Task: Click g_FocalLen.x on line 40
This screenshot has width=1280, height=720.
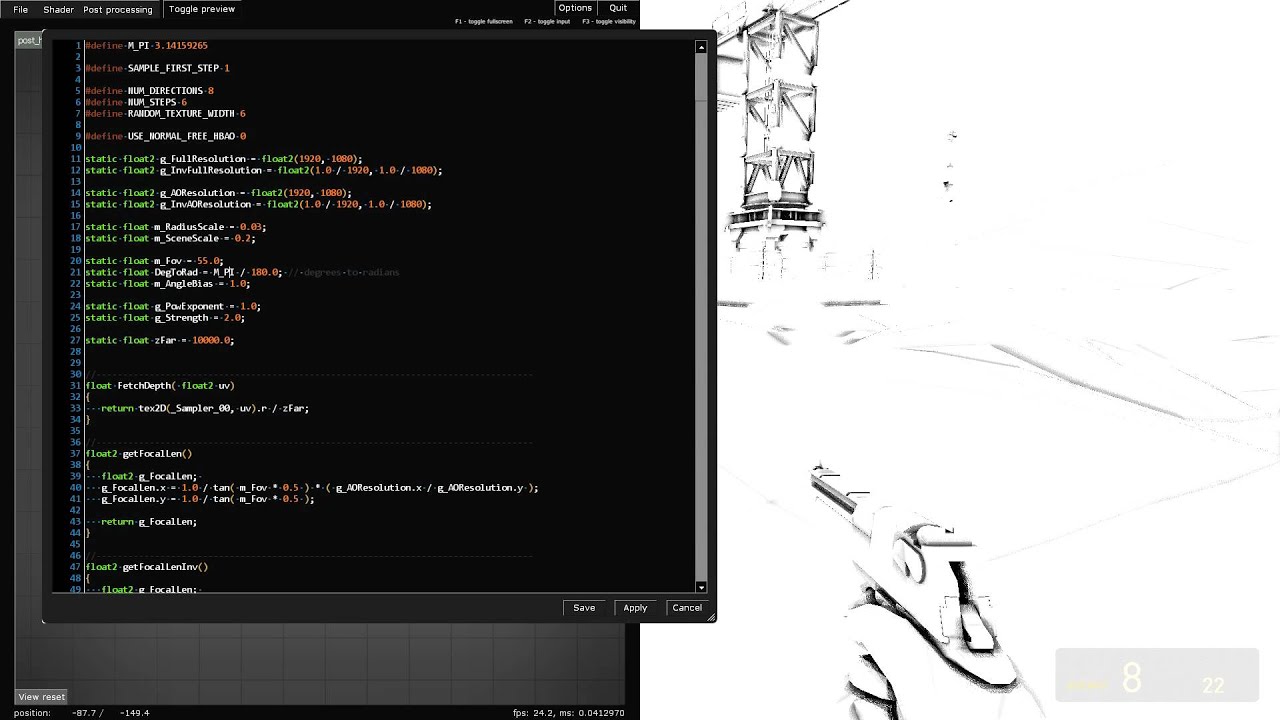Action: click(x=133, y=488)
